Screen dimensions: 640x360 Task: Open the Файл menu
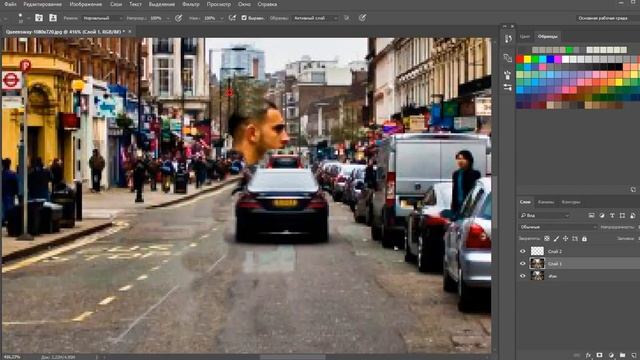pos(10,4)
